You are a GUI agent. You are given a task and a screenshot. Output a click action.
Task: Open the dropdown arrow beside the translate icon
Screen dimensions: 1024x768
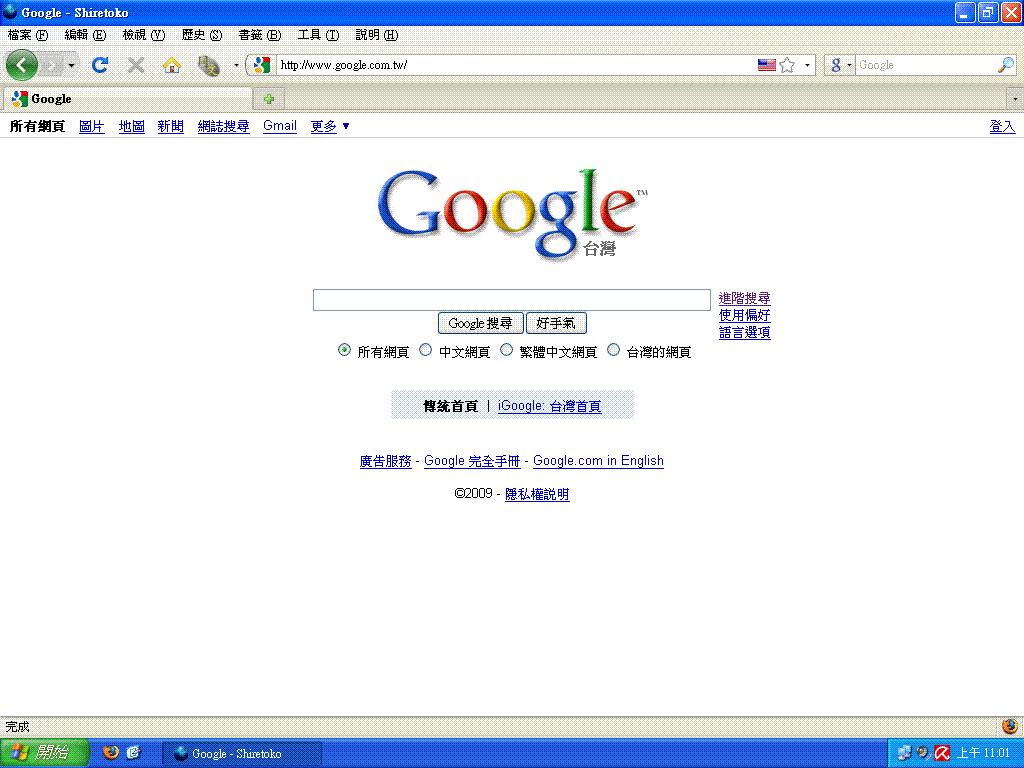236,65
